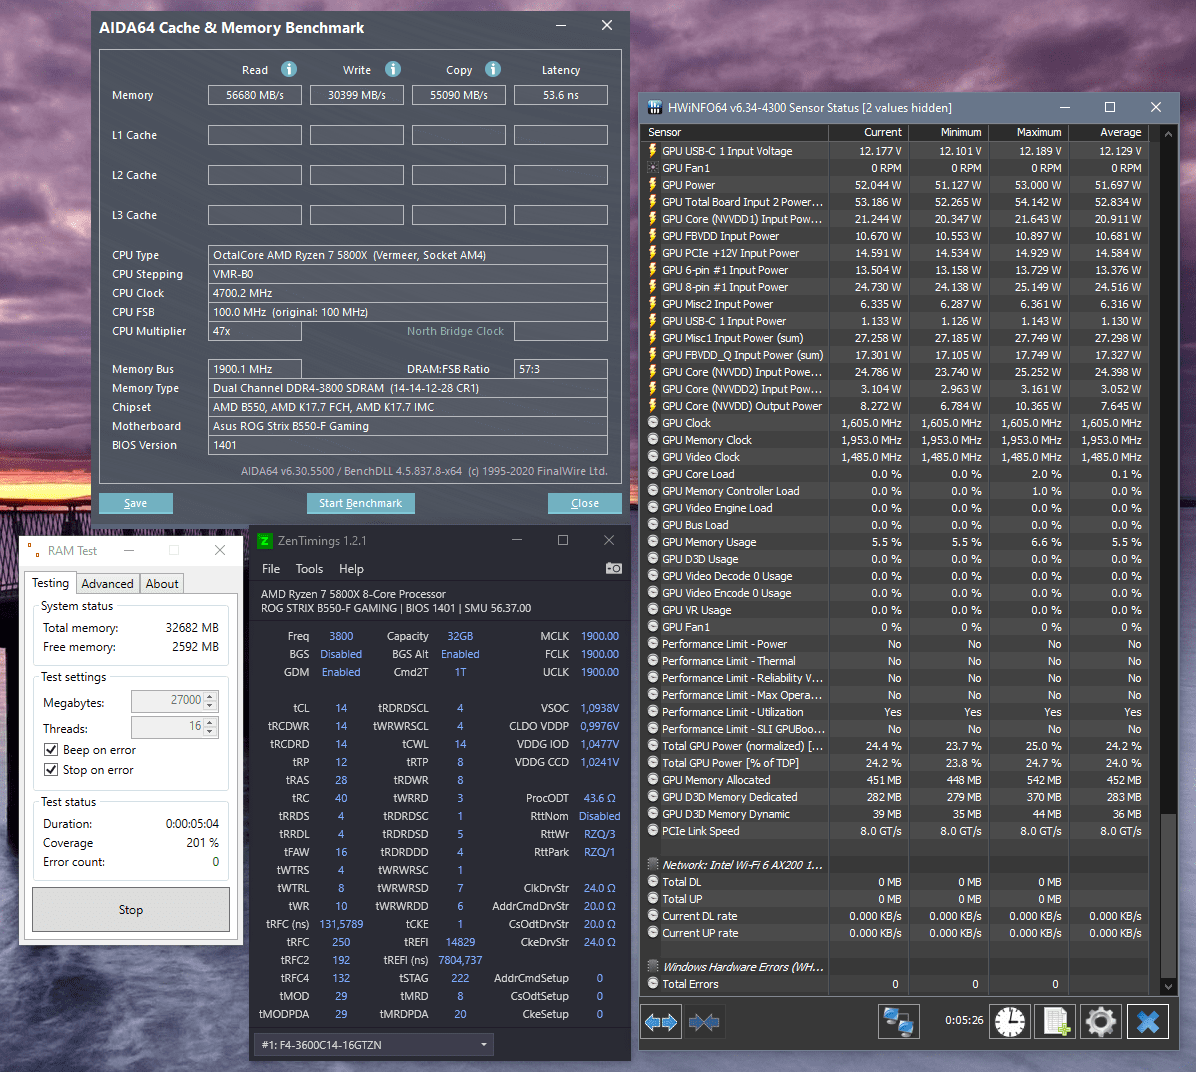
Task: Select GPU Core Load sensor row
Action: (x=896, y=474)
